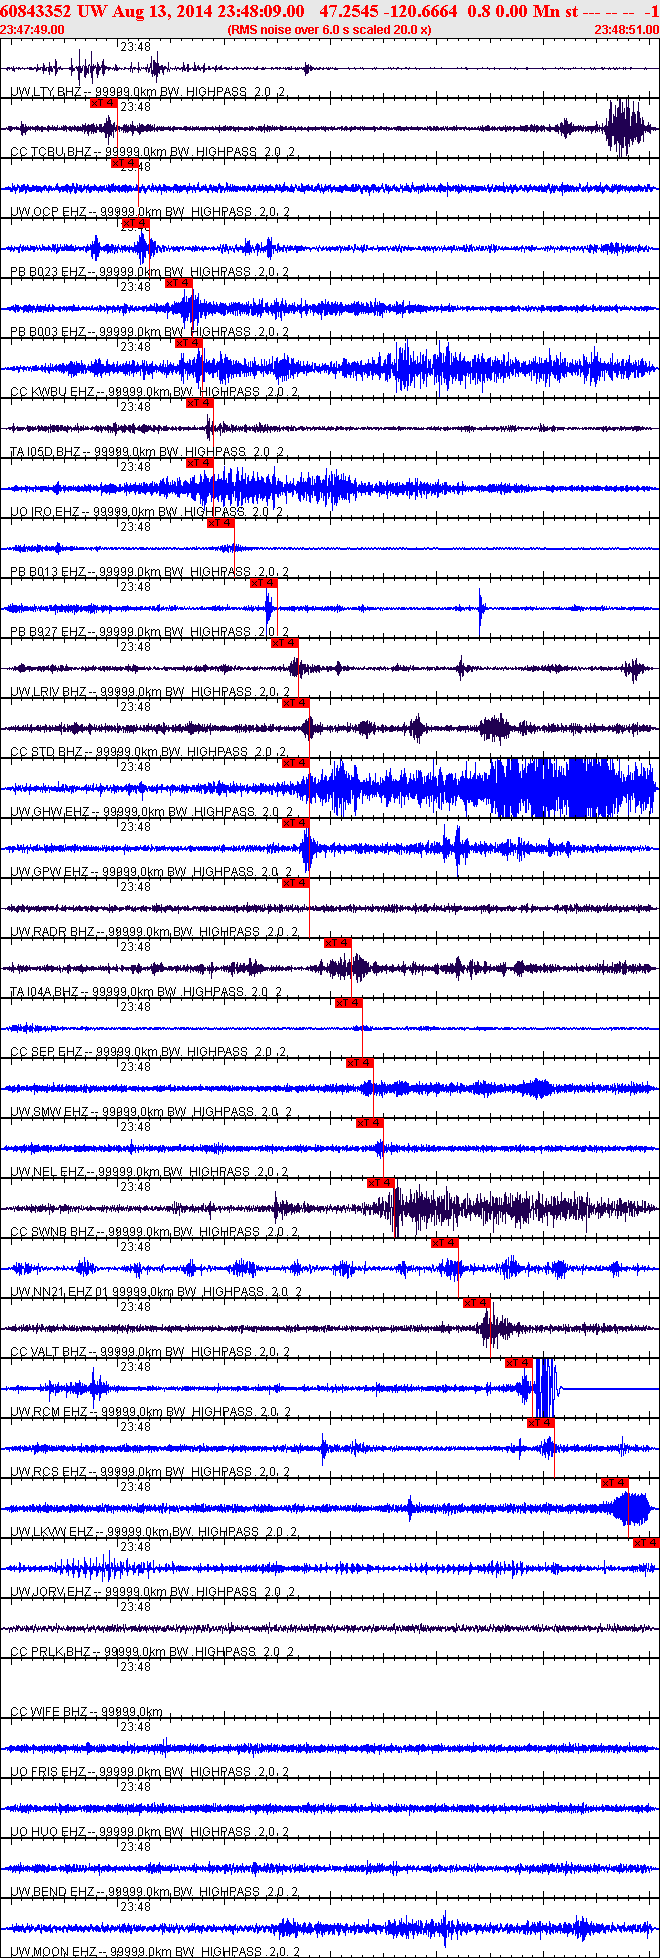This screenshot has height=1958, width=660.
Task: Select the pick marker on UW.LKWY trace
Action: (615, 1483)
